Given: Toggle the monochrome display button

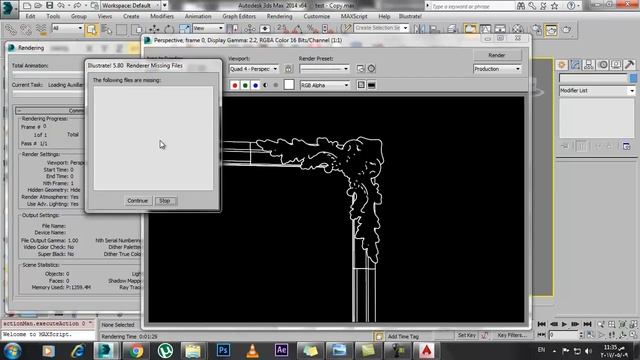Looking at the screenshot, I should pyautogui.click(x=276, y=85).
